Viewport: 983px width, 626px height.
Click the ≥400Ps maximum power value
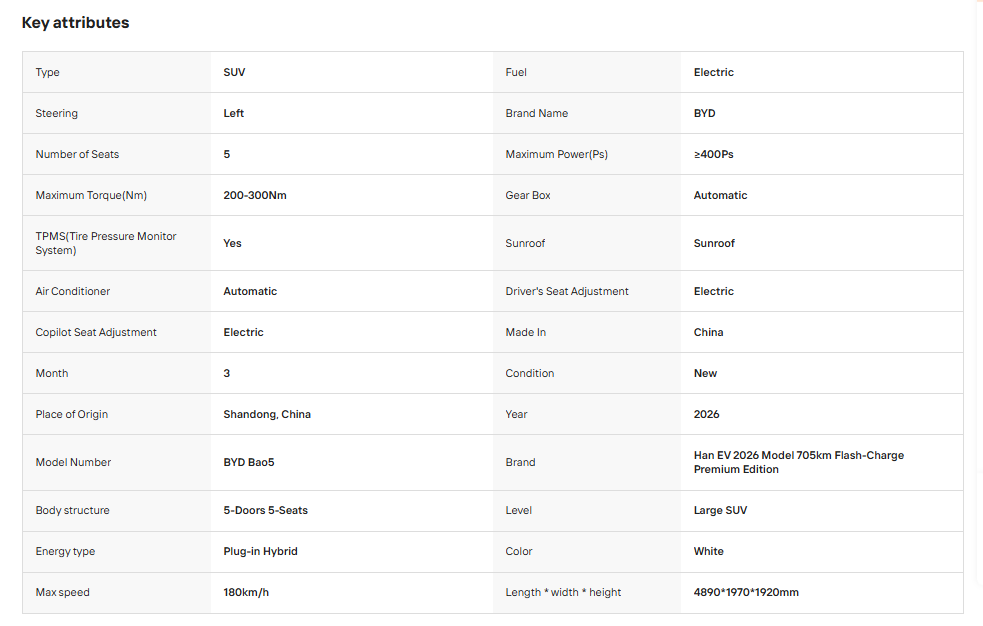point(713,154)
